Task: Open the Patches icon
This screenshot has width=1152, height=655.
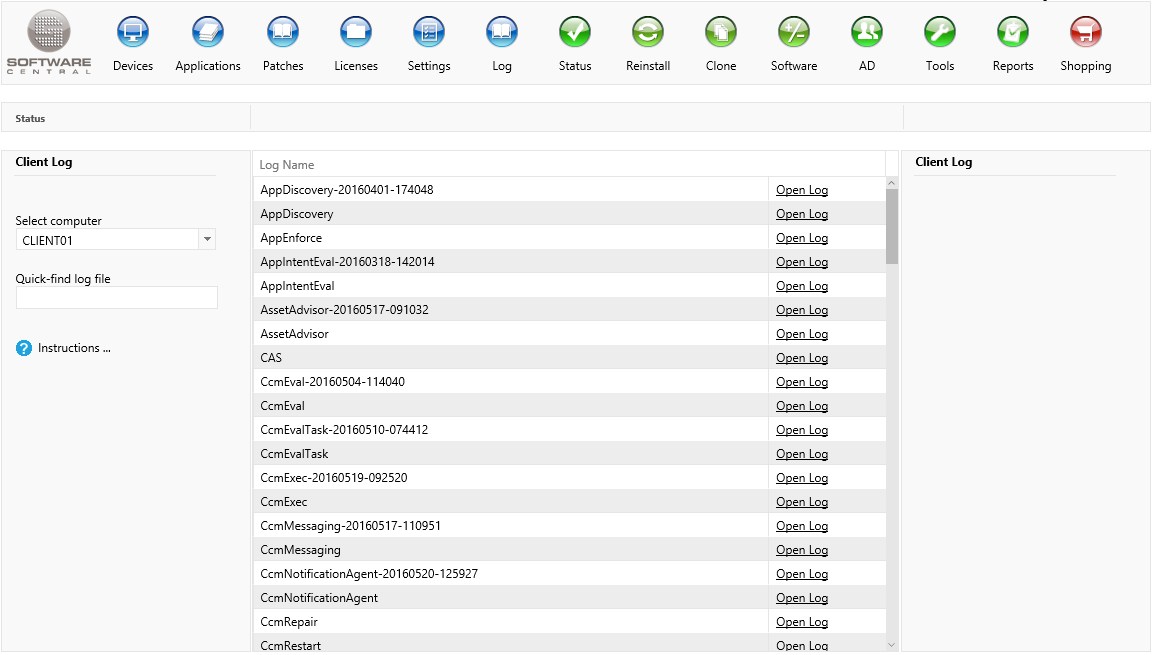Action: [283, 33]
